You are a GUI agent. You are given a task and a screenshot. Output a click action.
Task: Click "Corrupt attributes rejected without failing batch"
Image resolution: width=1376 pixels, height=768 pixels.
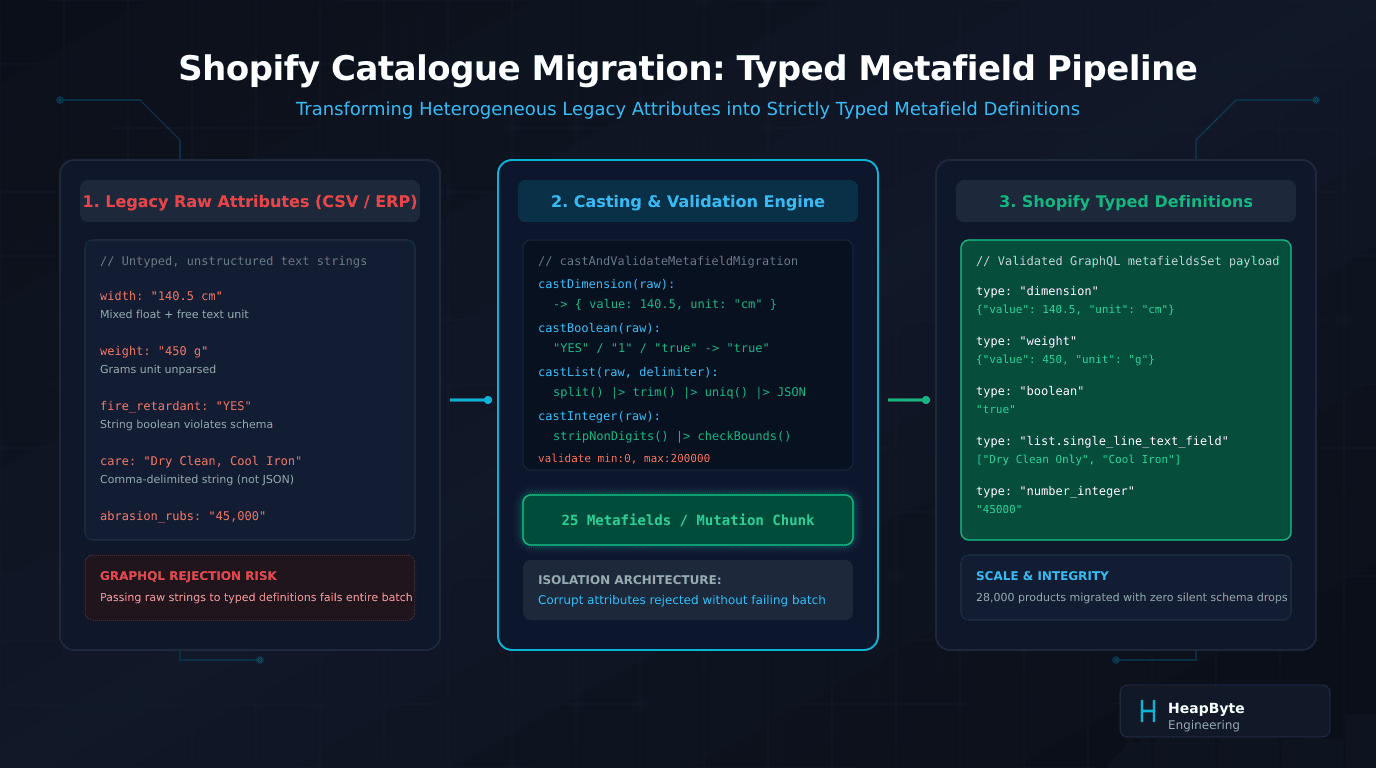pos(682,600)
